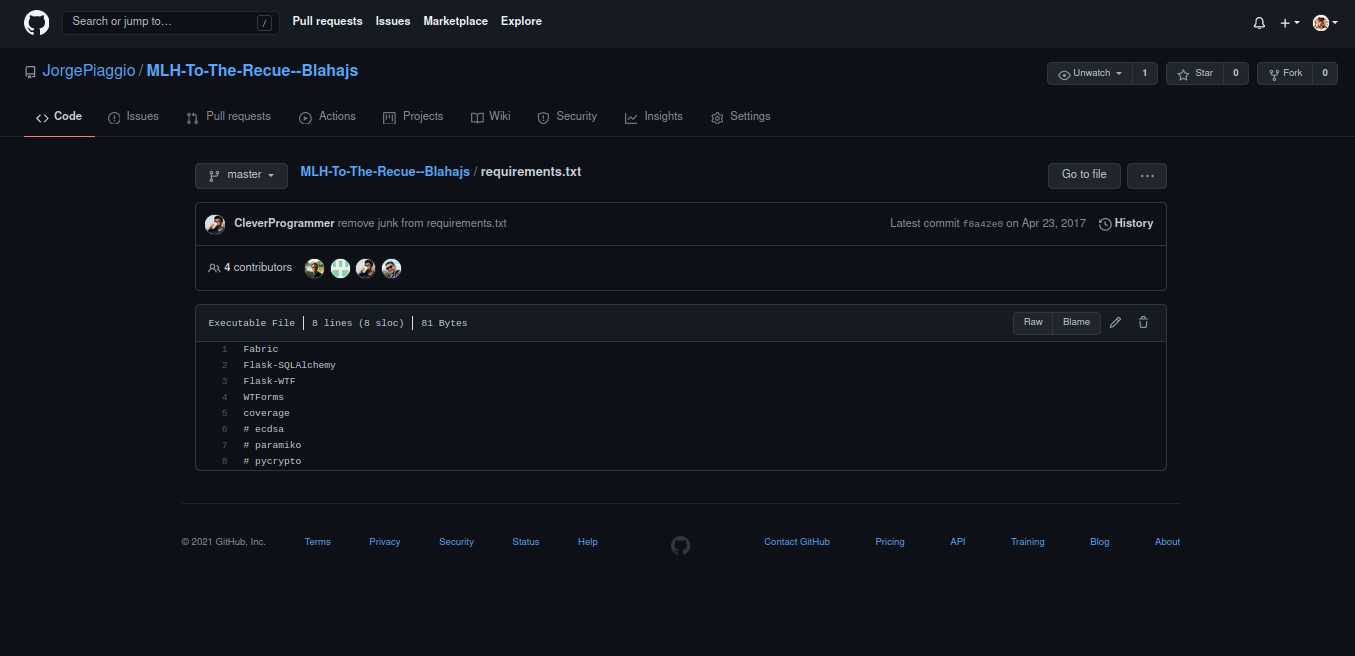Open footer Security link
Screen dimensions: 1355x656
coord(457,542)
